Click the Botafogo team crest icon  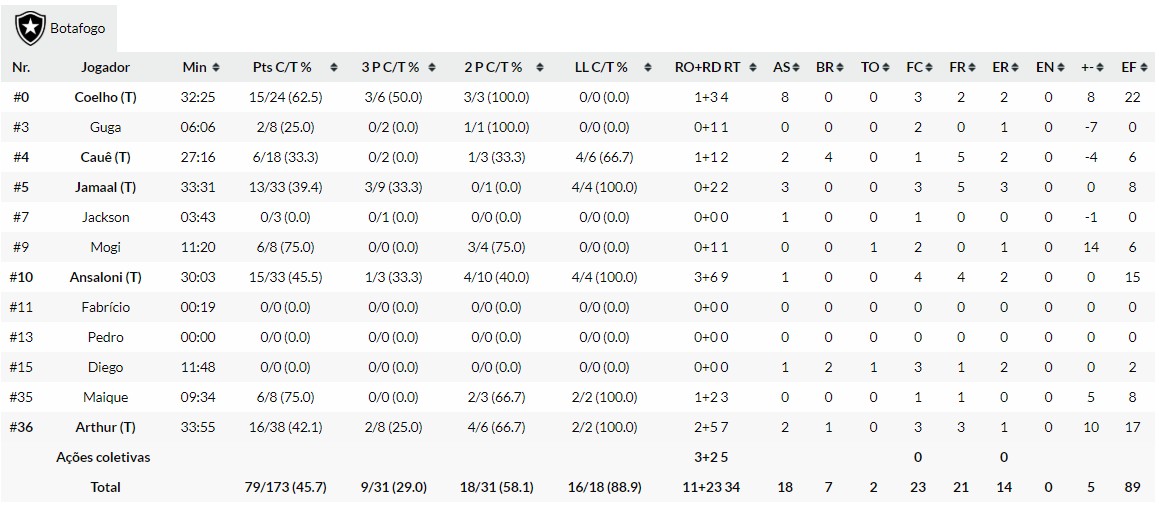pyautogui.click(x=31, y=27)
